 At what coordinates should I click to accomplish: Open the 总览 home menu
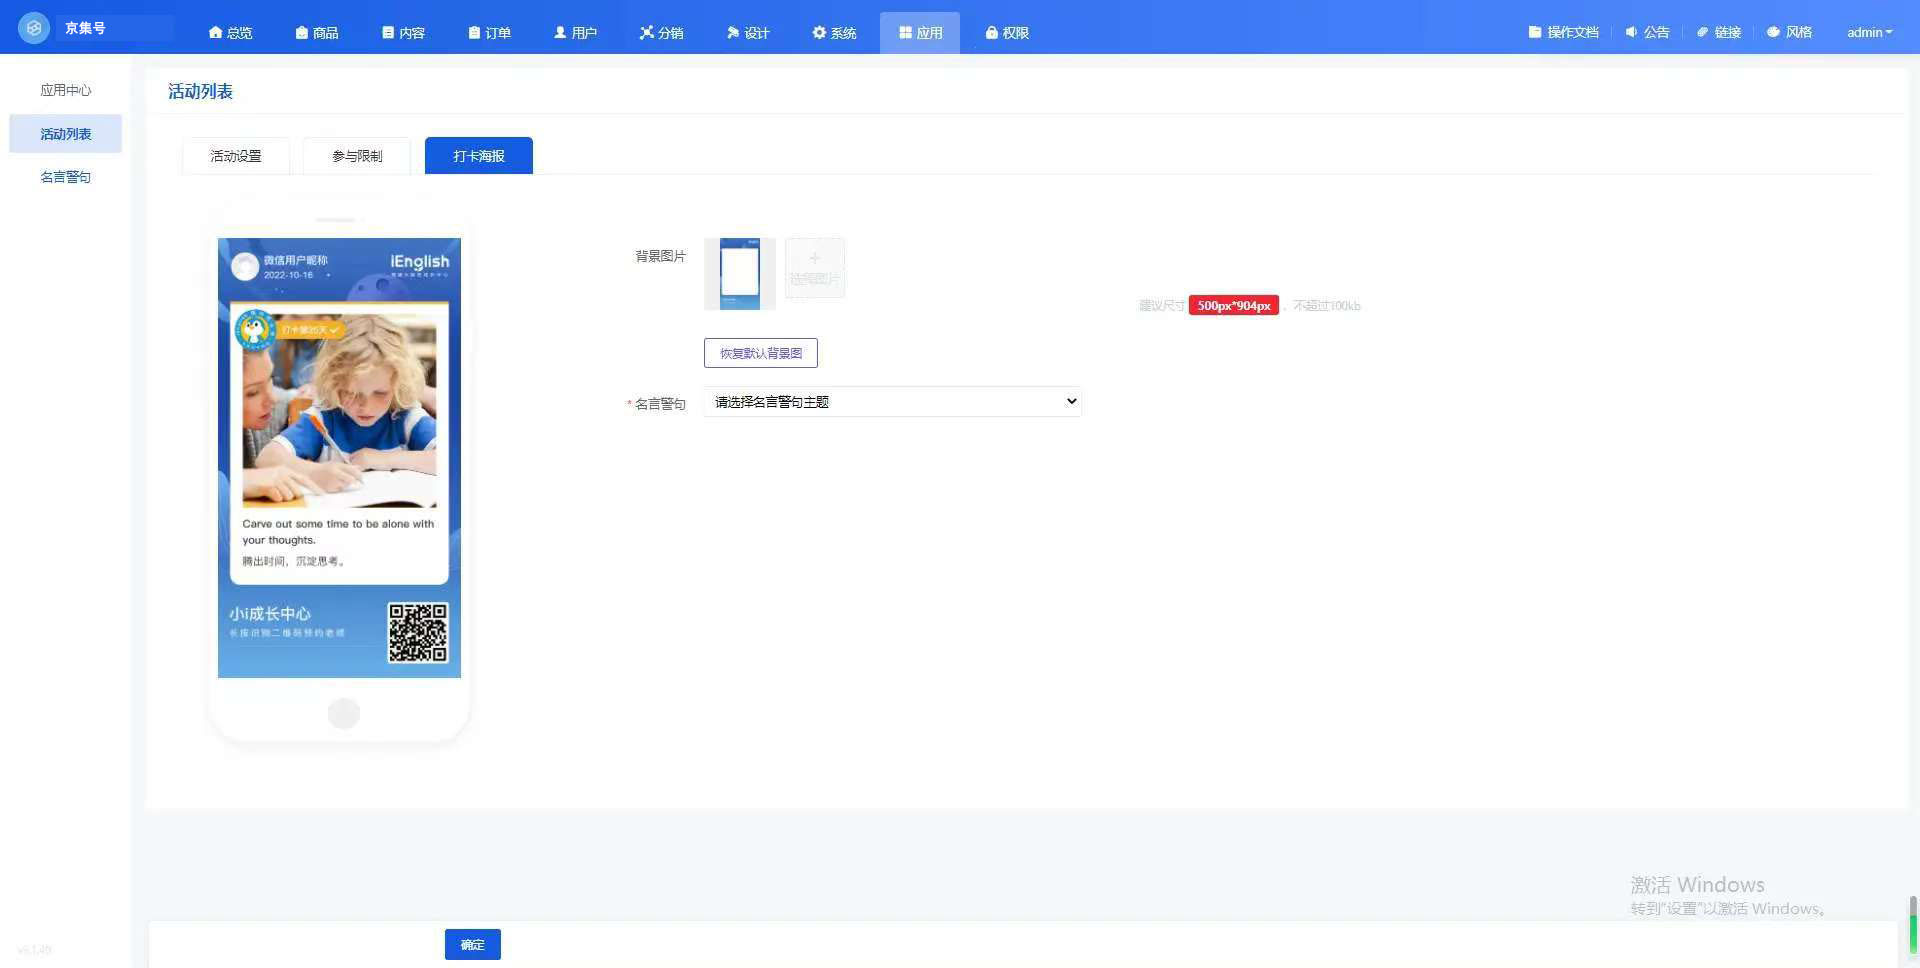[x=230, y=33]
